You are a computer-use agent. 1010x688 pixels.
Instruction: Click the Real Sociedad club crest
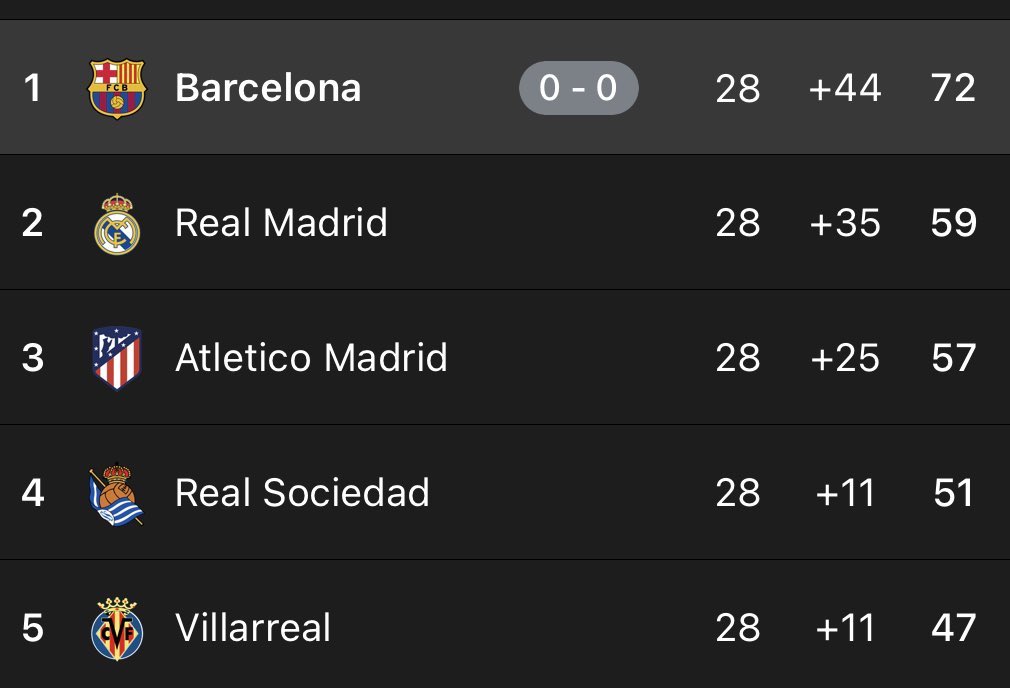[116, 494]
